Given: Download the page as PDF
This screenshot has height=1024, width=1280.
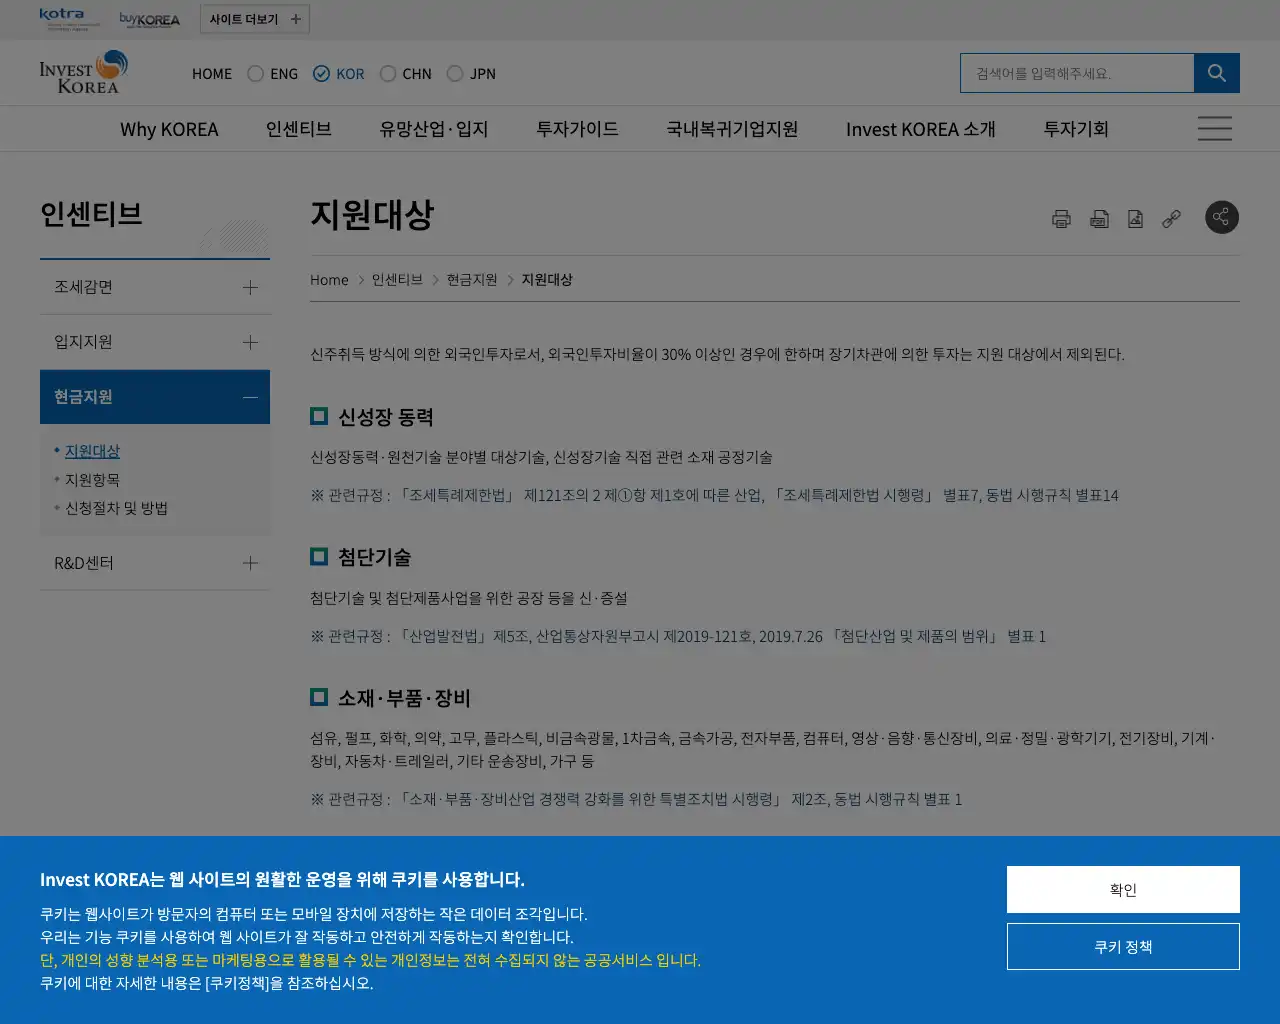Looking at the screenshot, I should tap(1099, 218).
